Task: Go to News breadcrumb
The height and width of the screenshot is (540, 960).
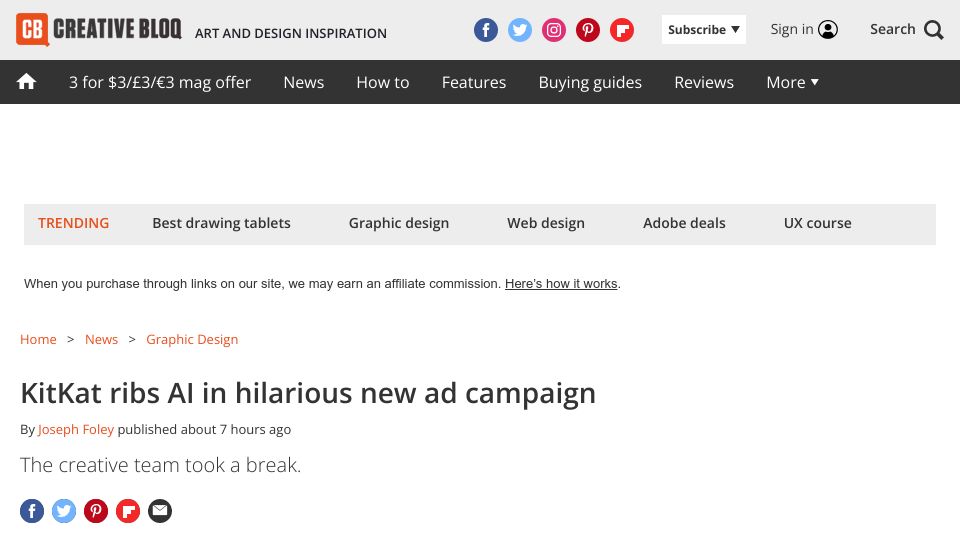Action: [x=101, y=339]
